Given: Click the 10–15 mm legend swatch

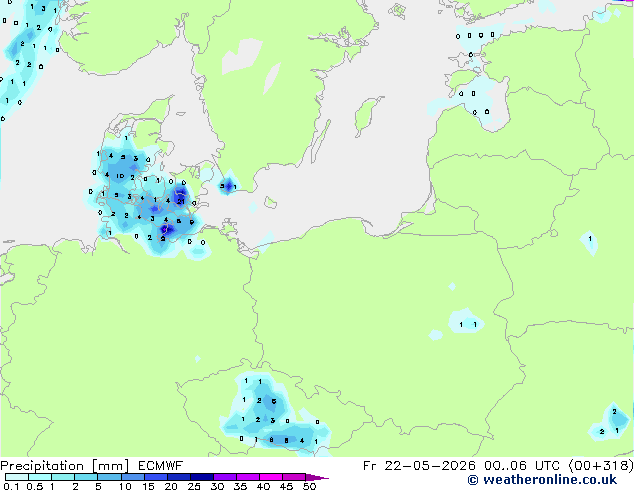Looking at the screenshot, I should pyautogui.click(x=133, y=477).
